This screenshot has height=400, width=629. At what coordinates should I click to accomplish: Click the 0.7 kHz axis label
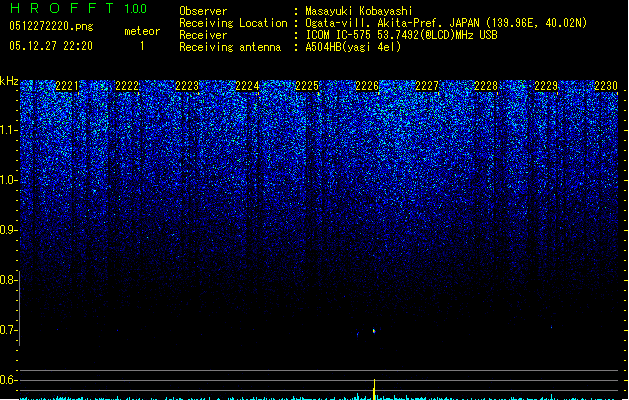8,330
